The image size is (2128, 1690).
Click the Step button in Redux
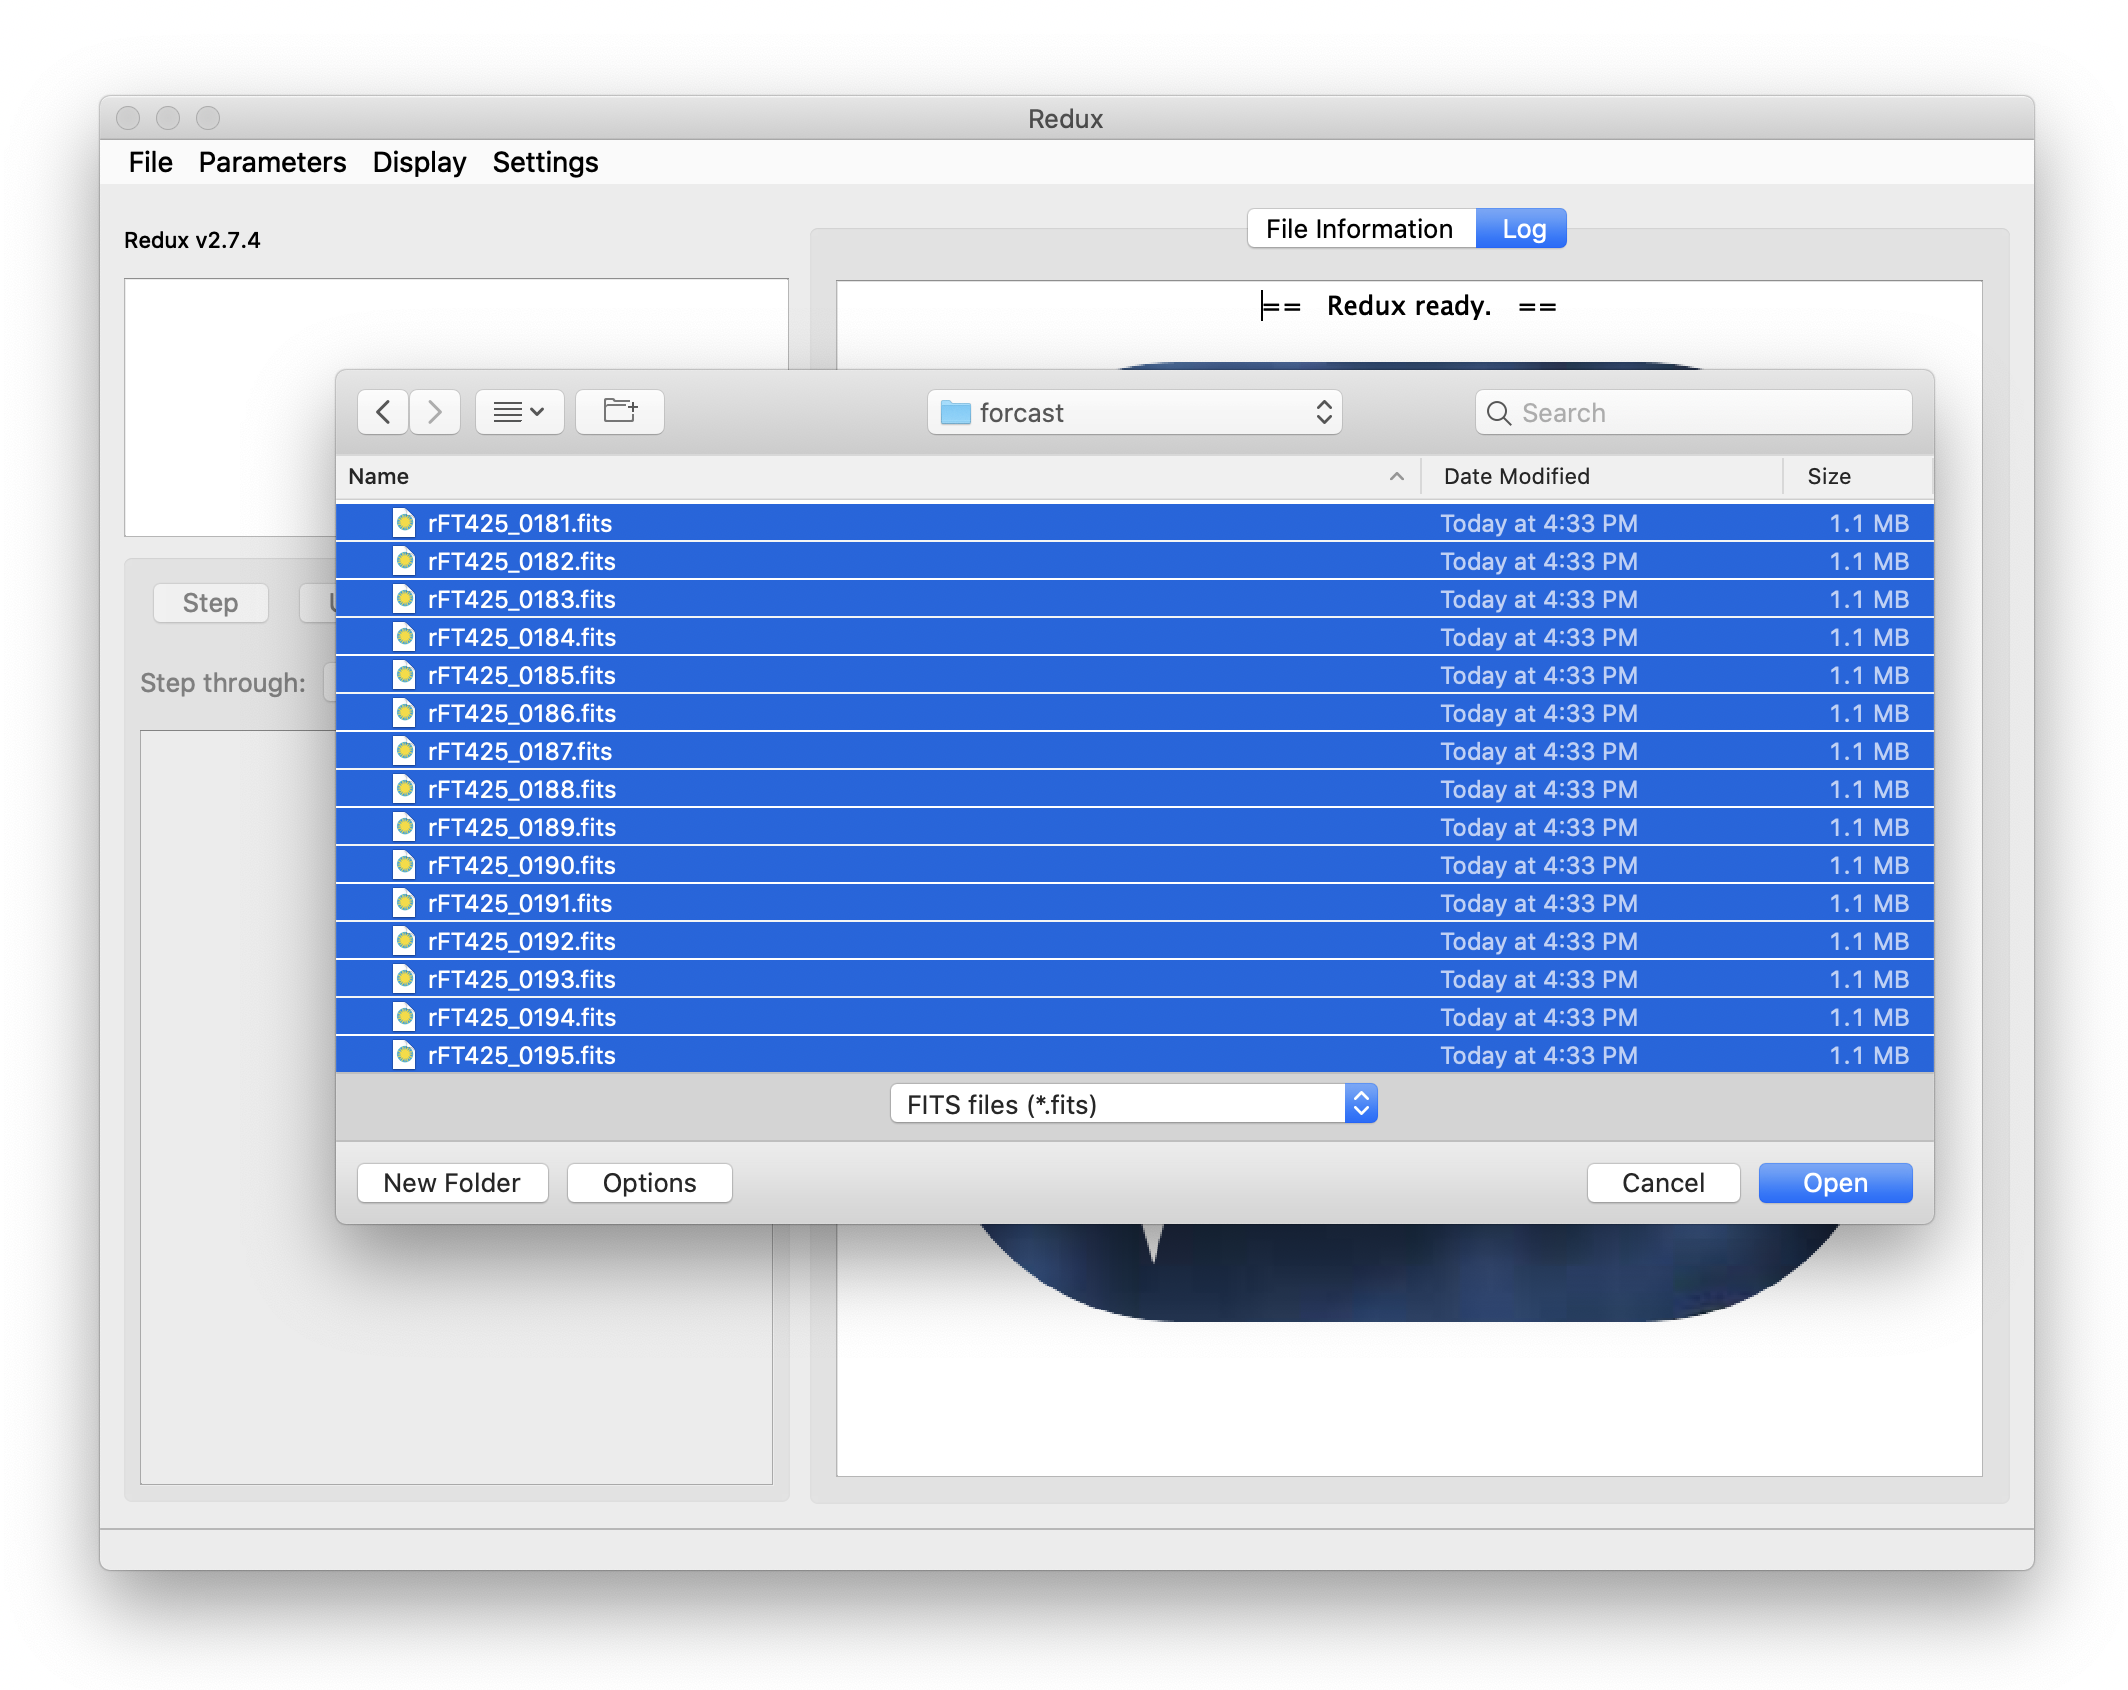[210, 602]
